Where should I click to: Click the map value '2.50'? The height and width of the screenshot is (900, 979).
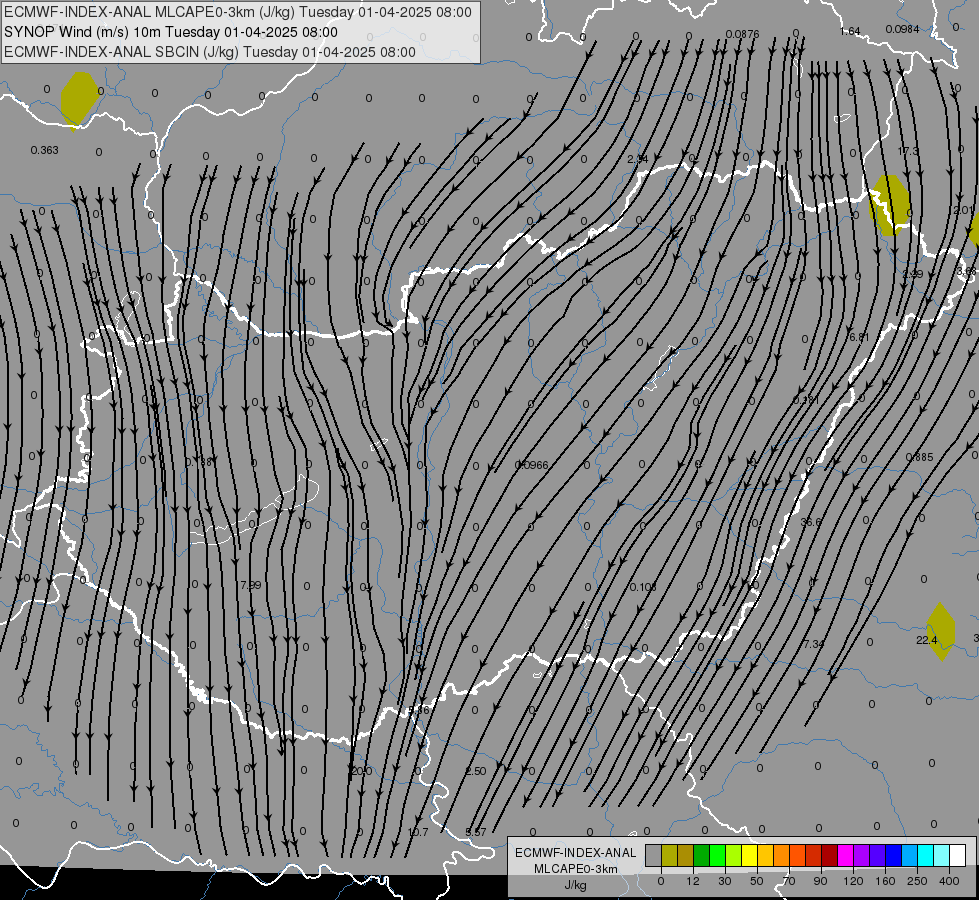(x=476, y=771)
